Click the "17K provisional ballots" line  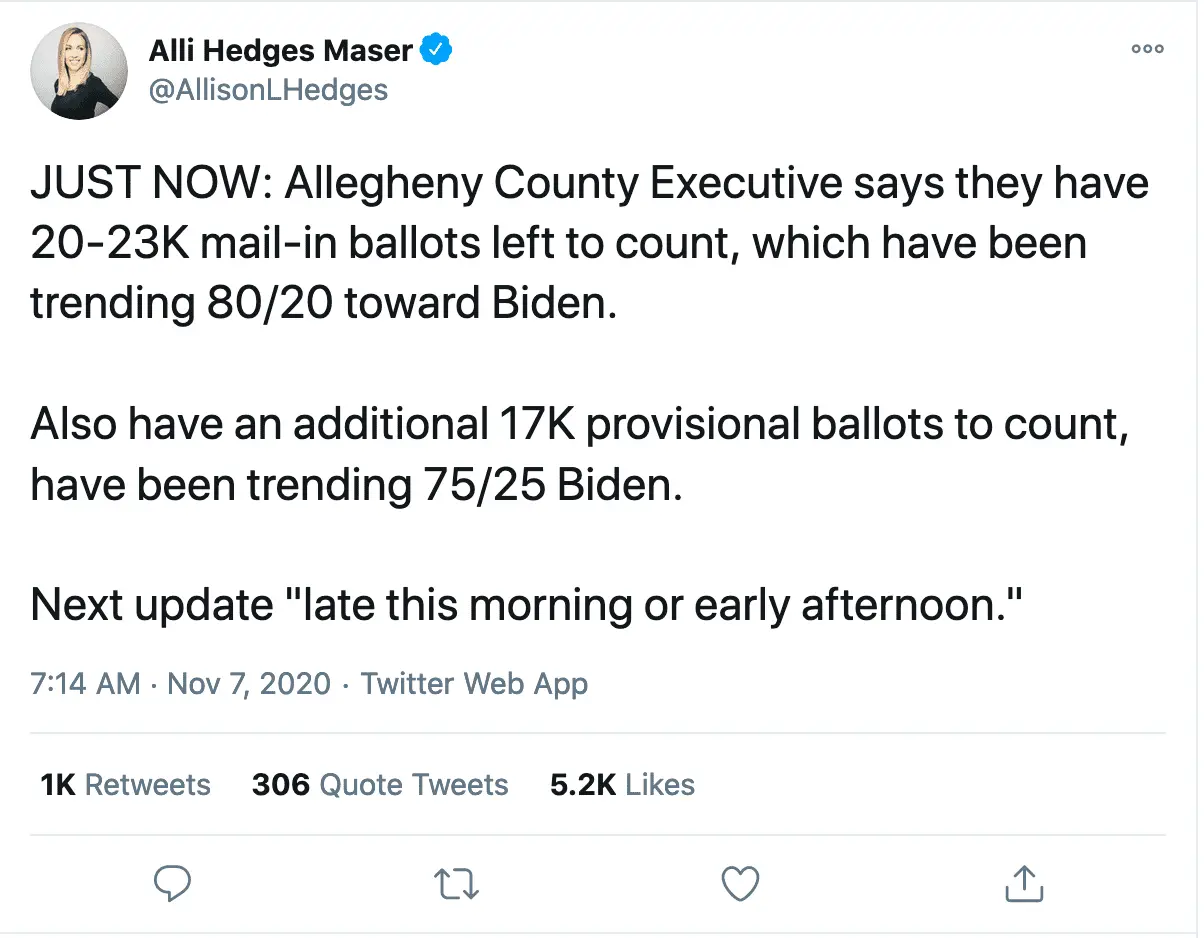[x=580, y=425]
